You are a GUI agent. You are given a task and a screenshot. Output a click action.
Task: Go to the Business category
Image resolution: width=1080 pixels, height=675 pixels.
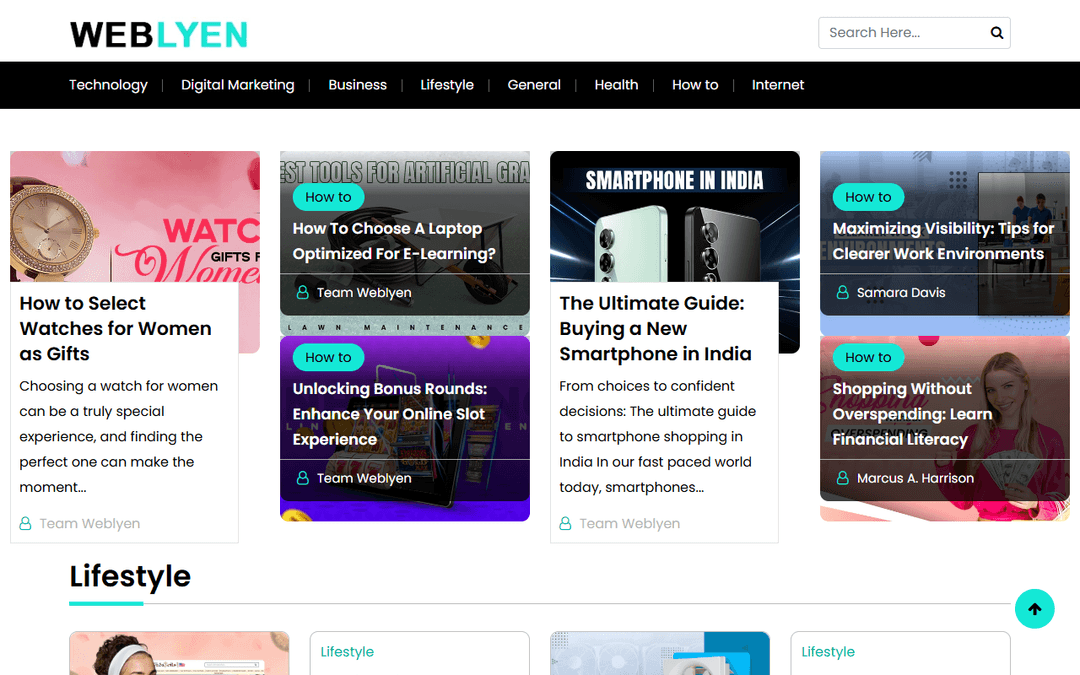tap(357, 85)
